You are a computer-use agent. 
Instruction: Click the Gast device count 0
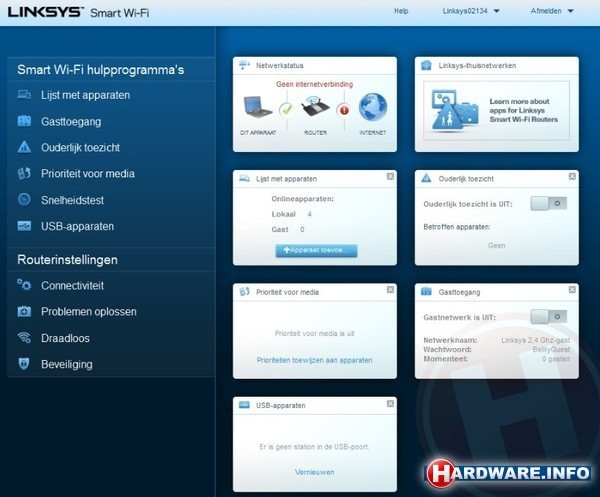(302, 229)
